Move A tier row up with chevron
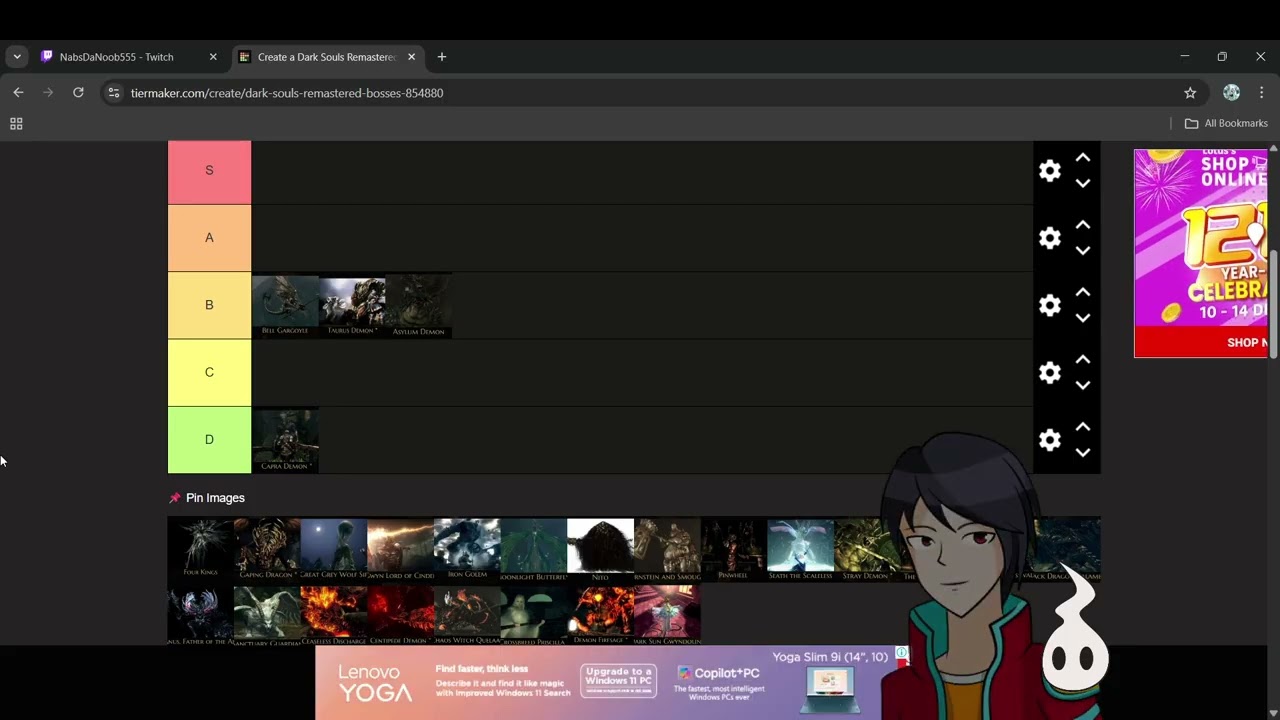Screen dimensions: 1280x720 tap(1083, 225)
